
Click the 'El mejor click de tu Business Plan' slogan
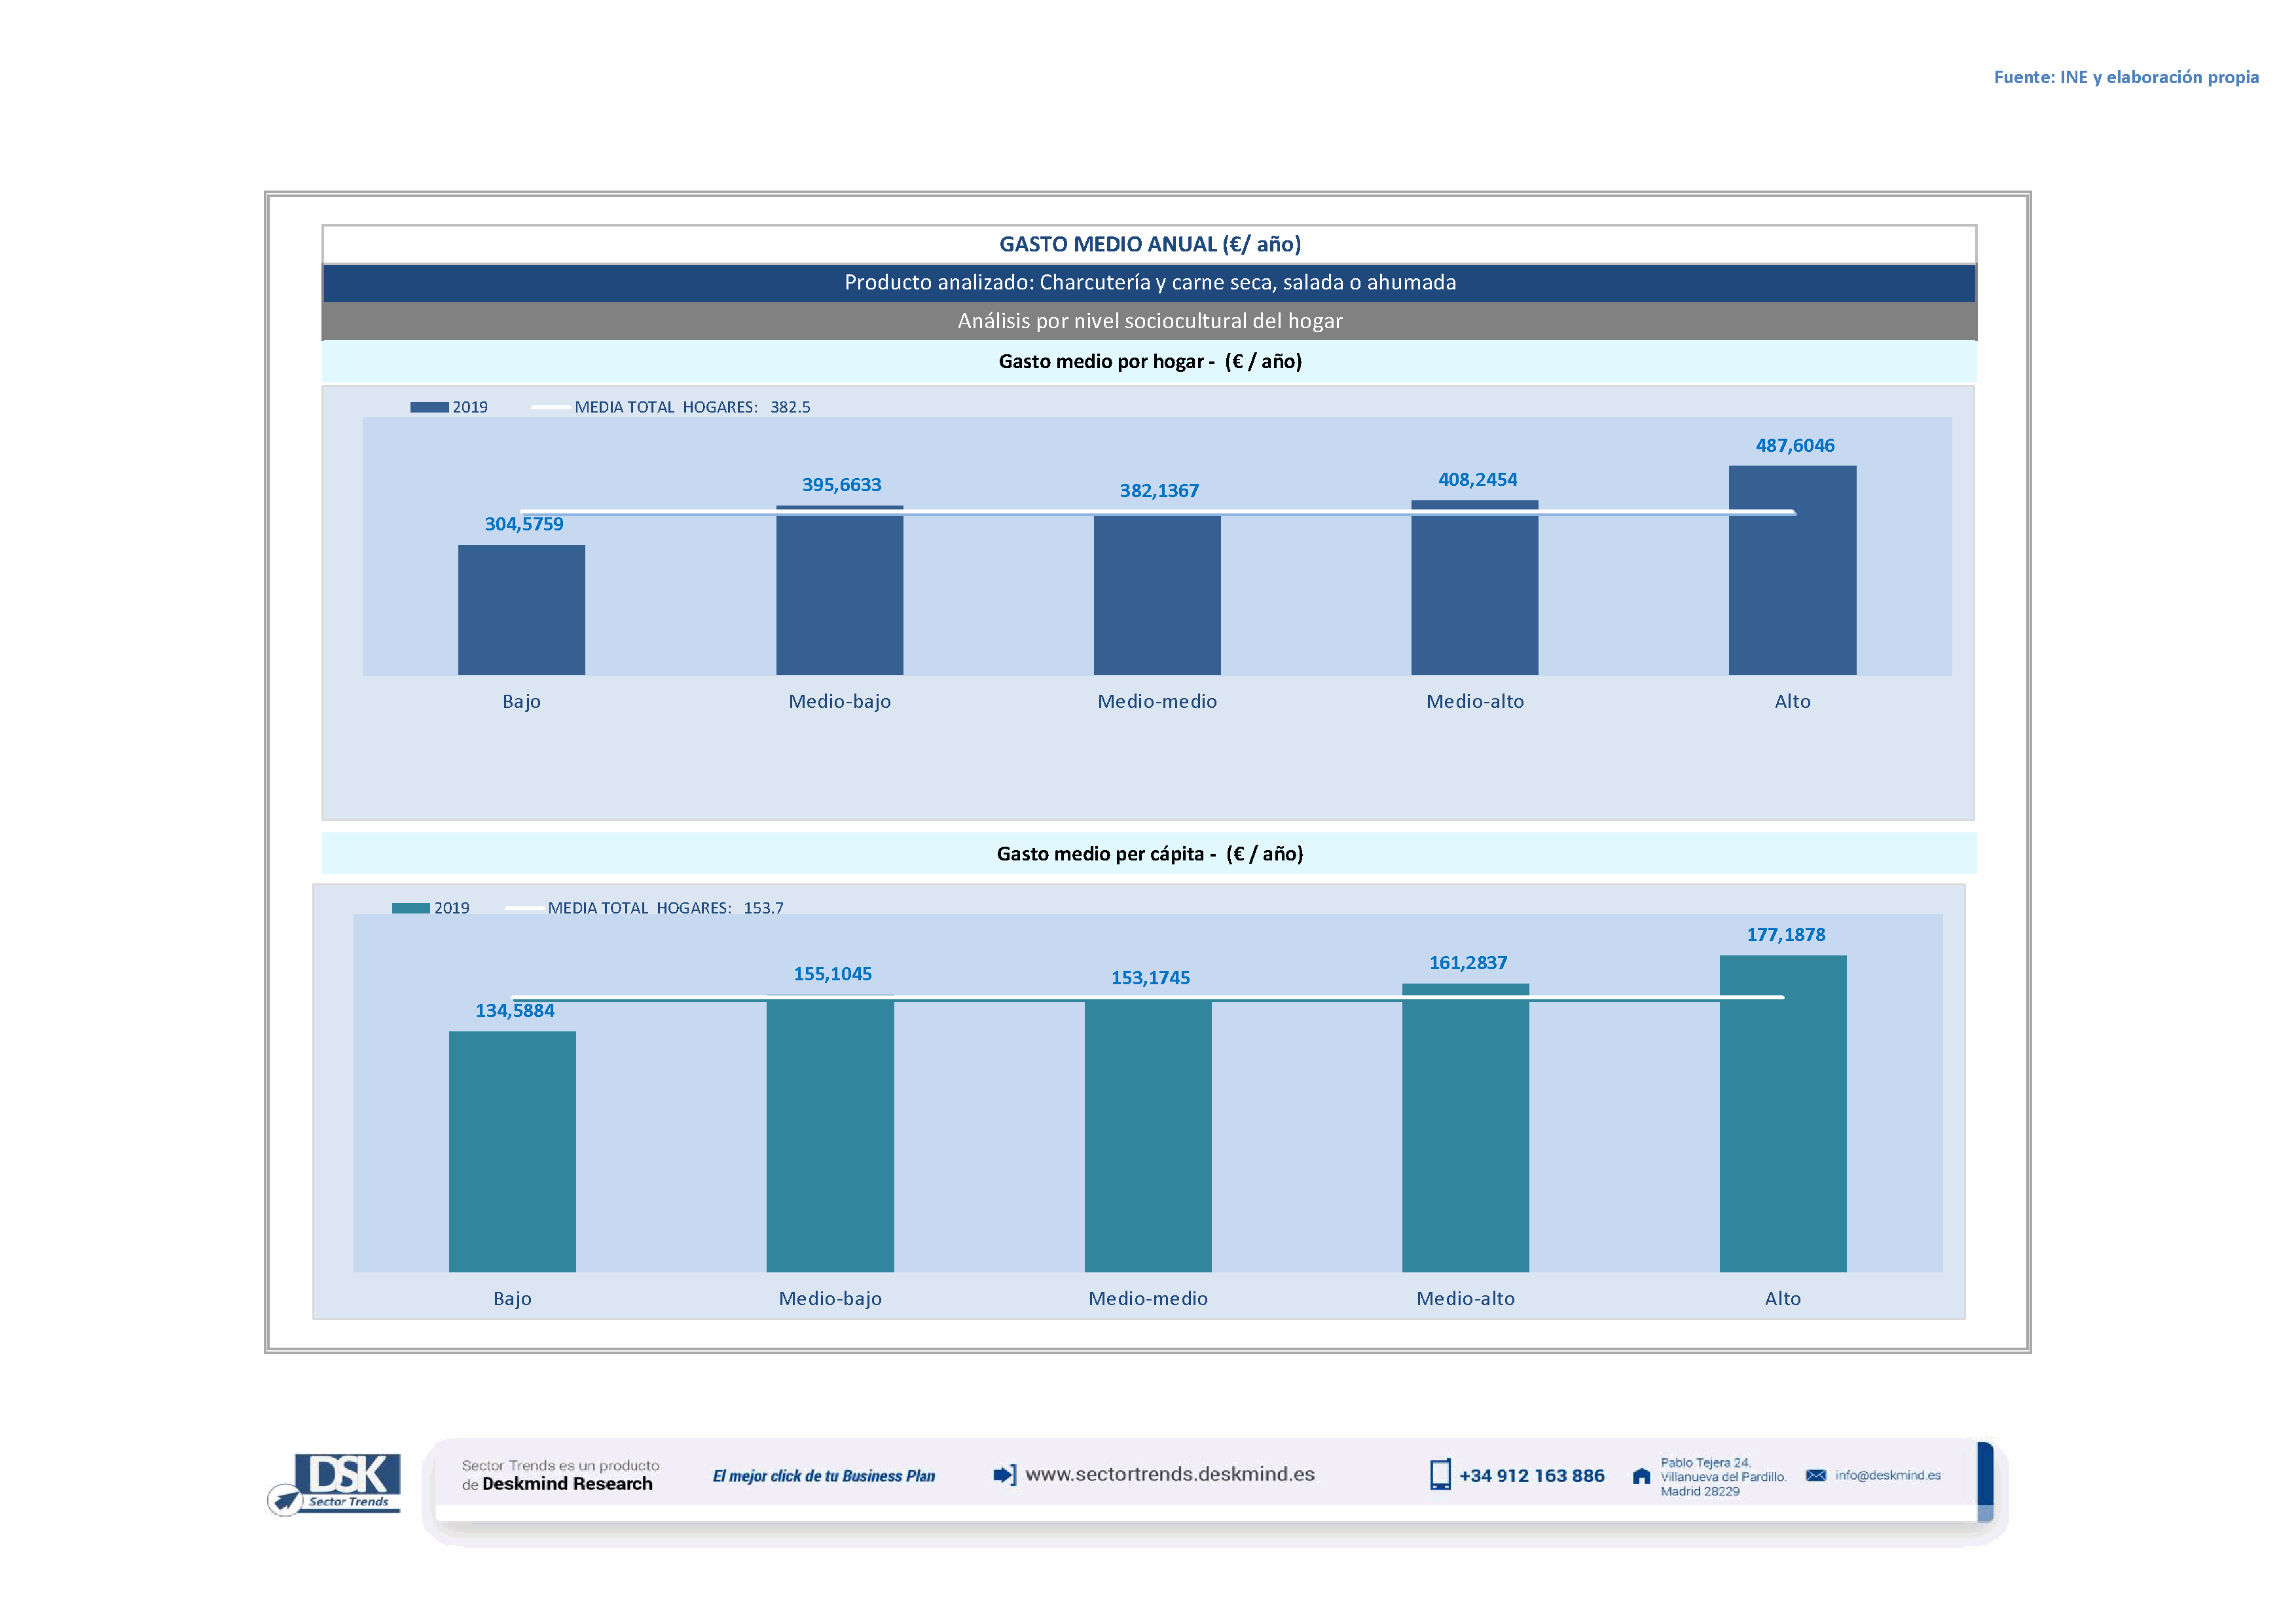point(823,1476)
